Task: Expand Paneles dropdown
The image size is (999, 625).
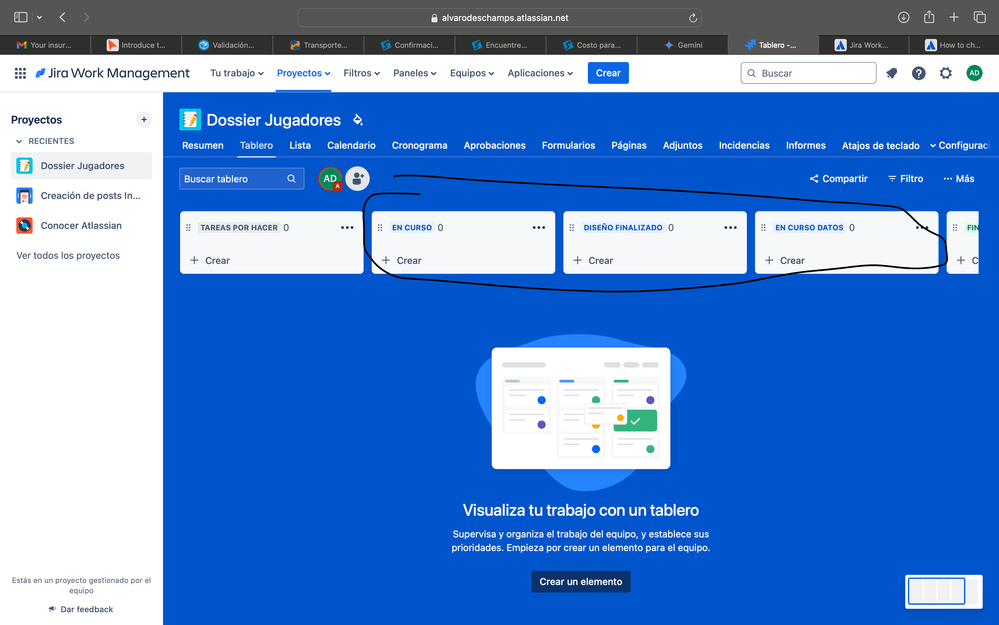Action: (x=415, y=73)
